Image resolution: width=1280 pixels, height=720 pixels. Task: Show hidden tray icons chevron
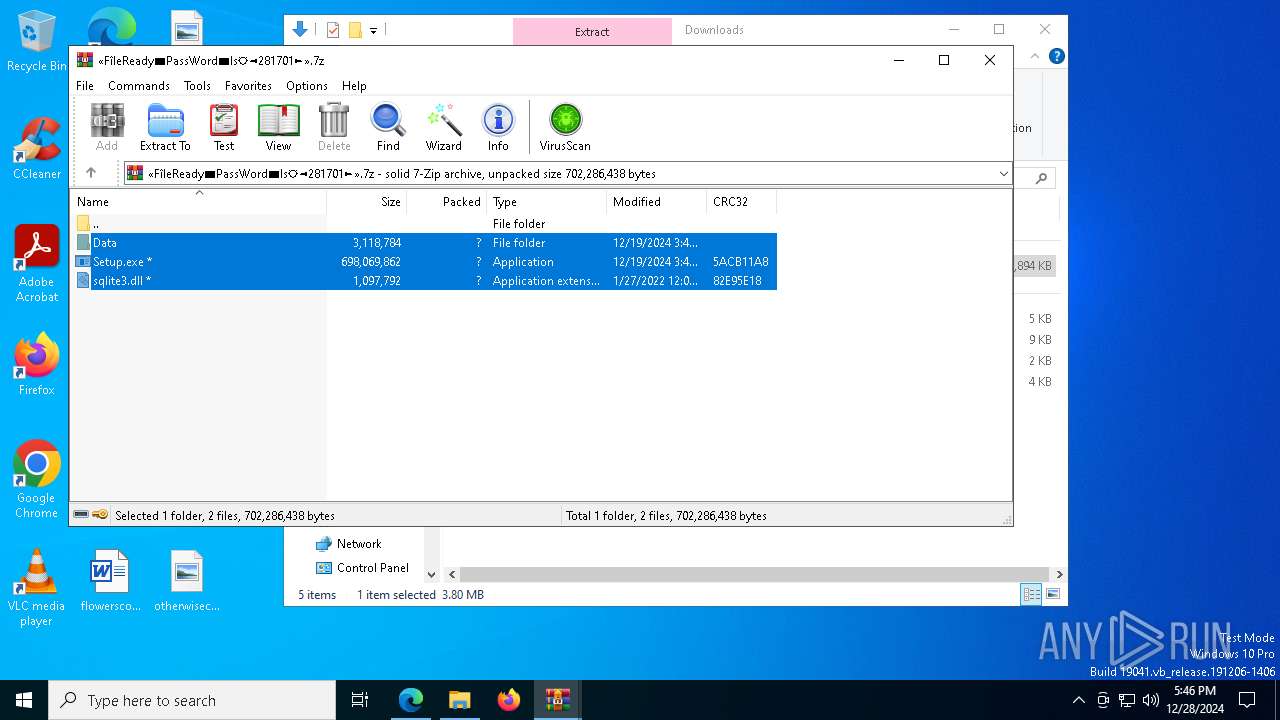(1078, 700)
